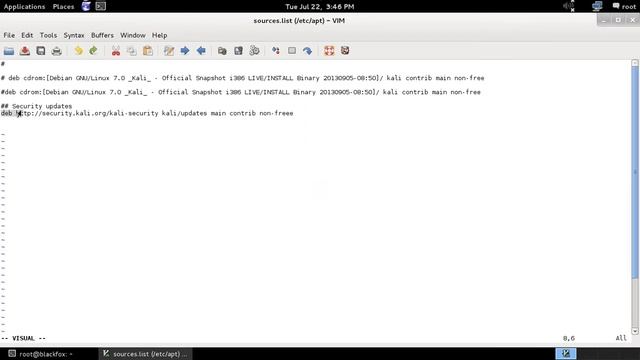
Task: Click the vertical scrollbar thumb
Action: coord(635,173)
